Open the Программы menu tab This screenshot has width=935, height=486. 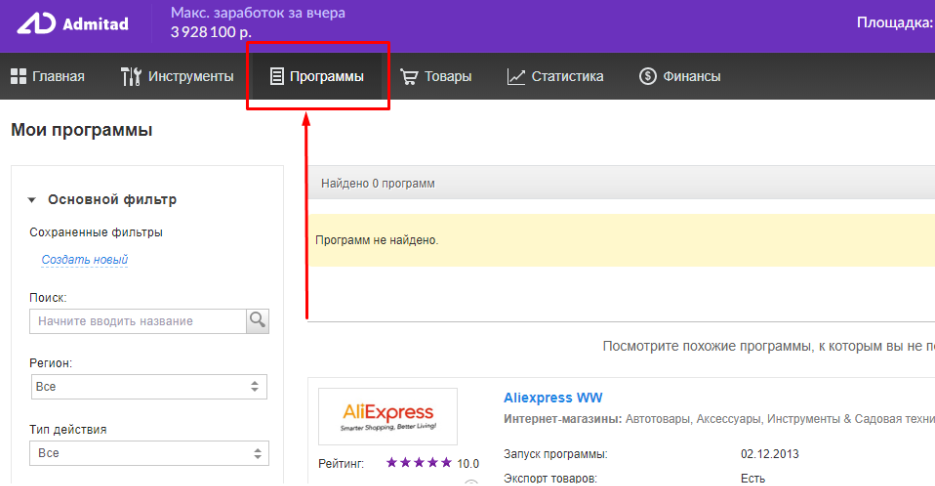point(318,76)
